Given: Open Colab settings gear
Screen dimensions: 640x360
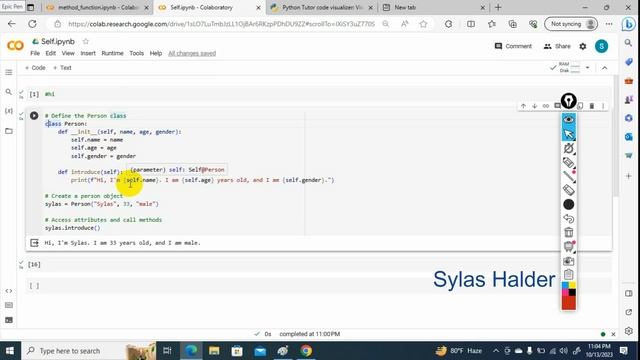Looking at the screenshot, I should [583, 47].
